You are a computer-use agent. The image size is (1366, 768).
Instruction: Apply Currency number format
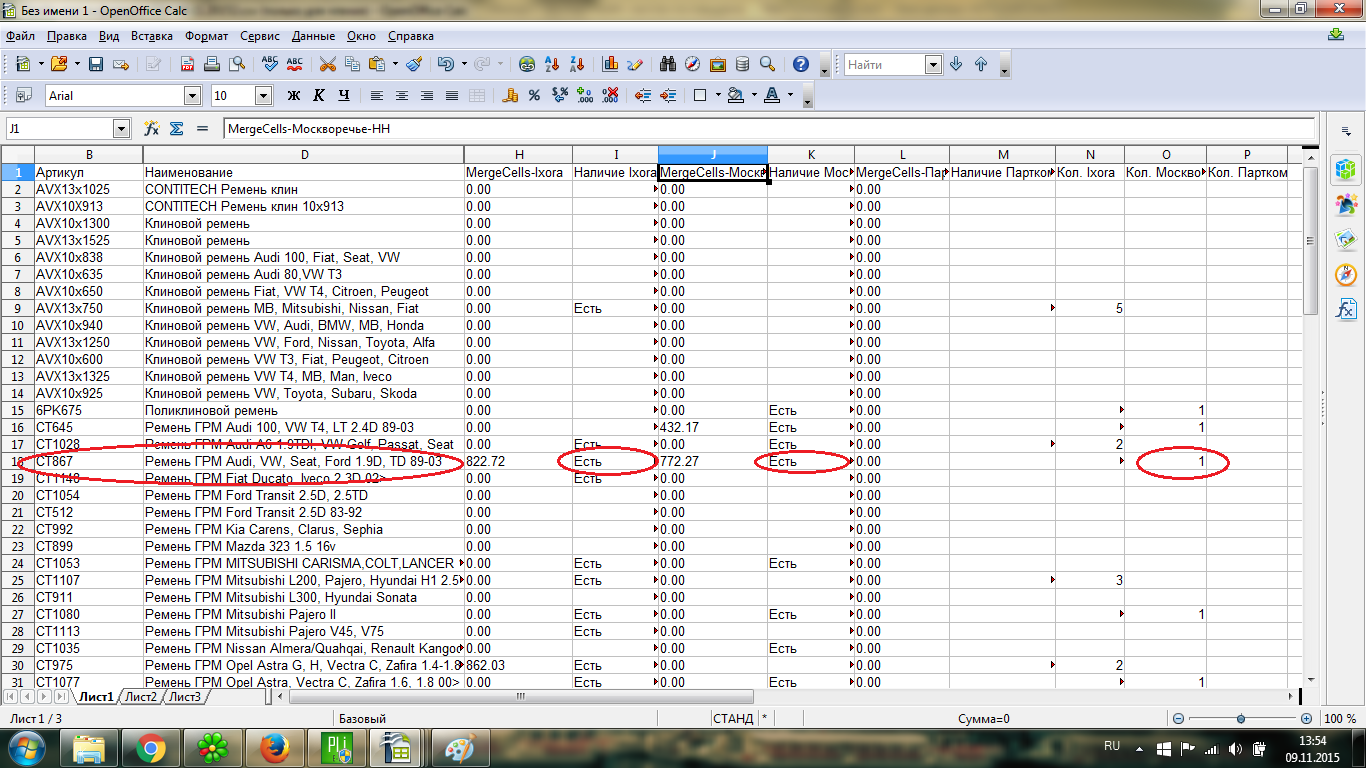pyautogui.click(x=510, y=95)
